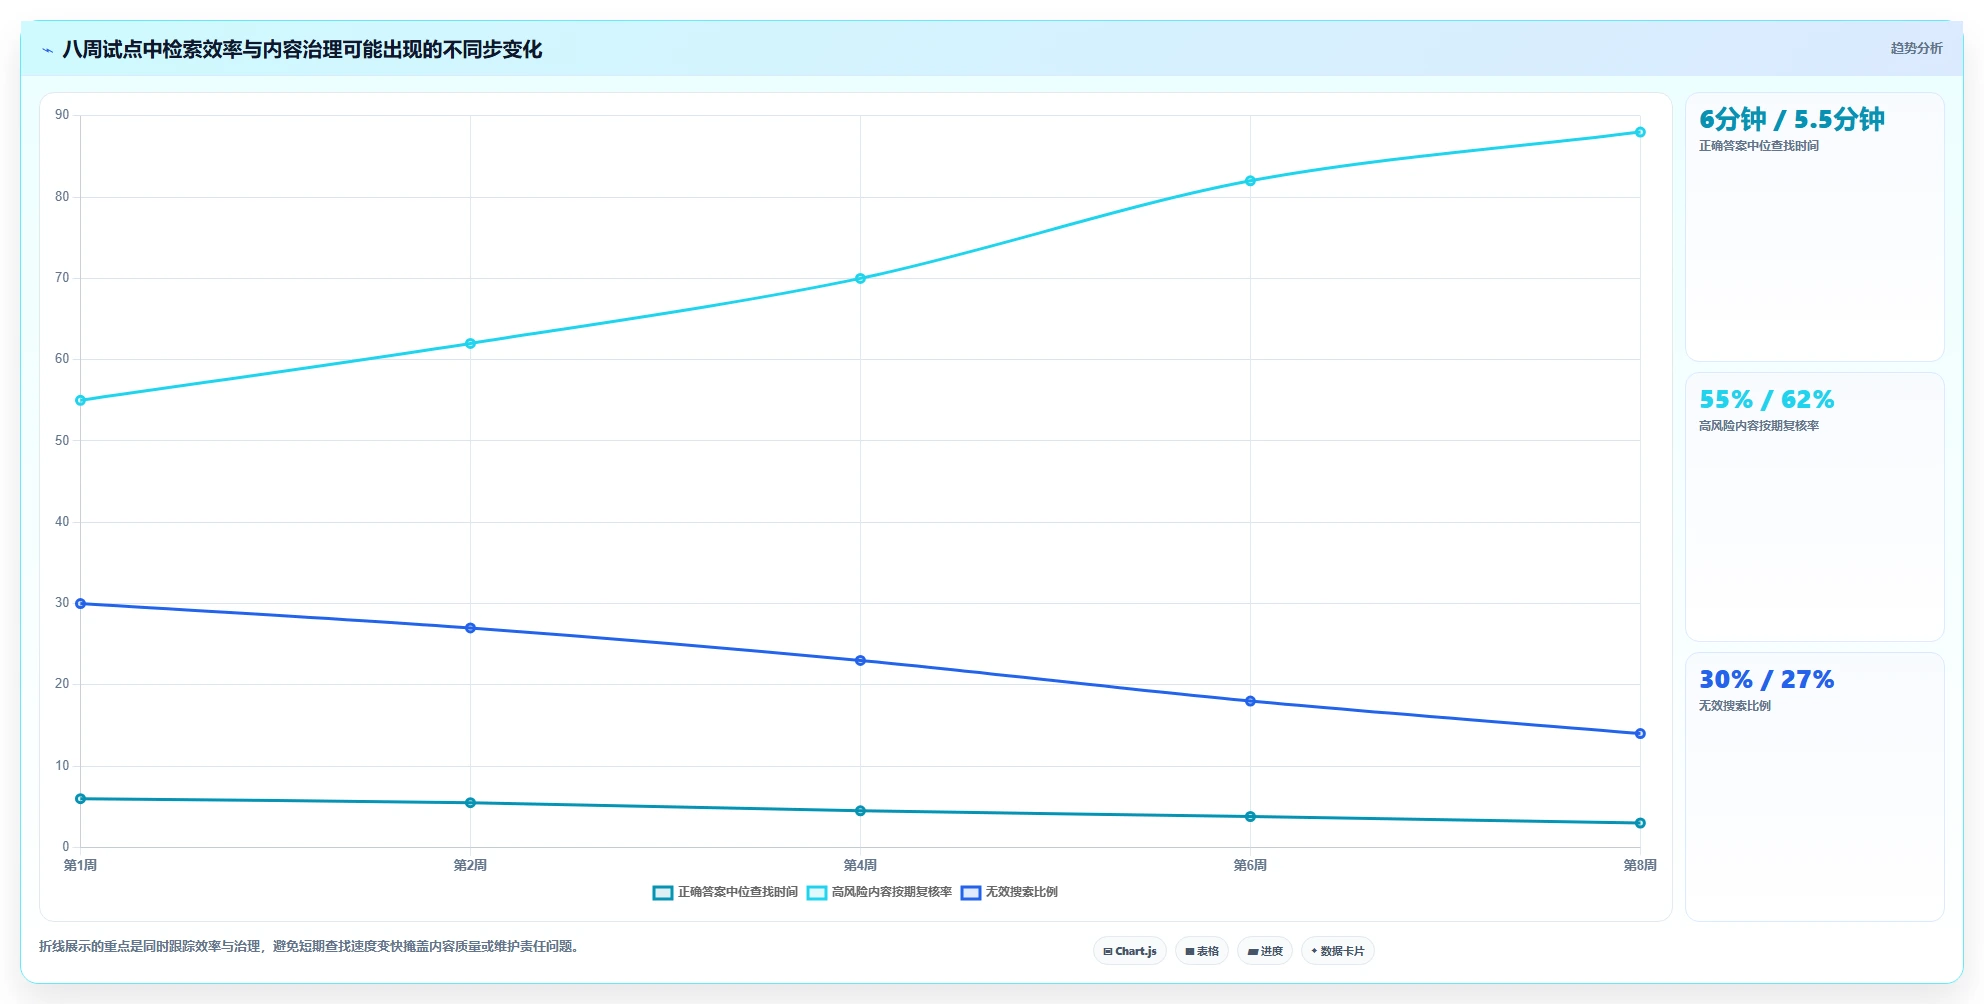Click the 20 y-axis tick label
Viewport: 1984px width, 1004px height.
coord(62,684)
